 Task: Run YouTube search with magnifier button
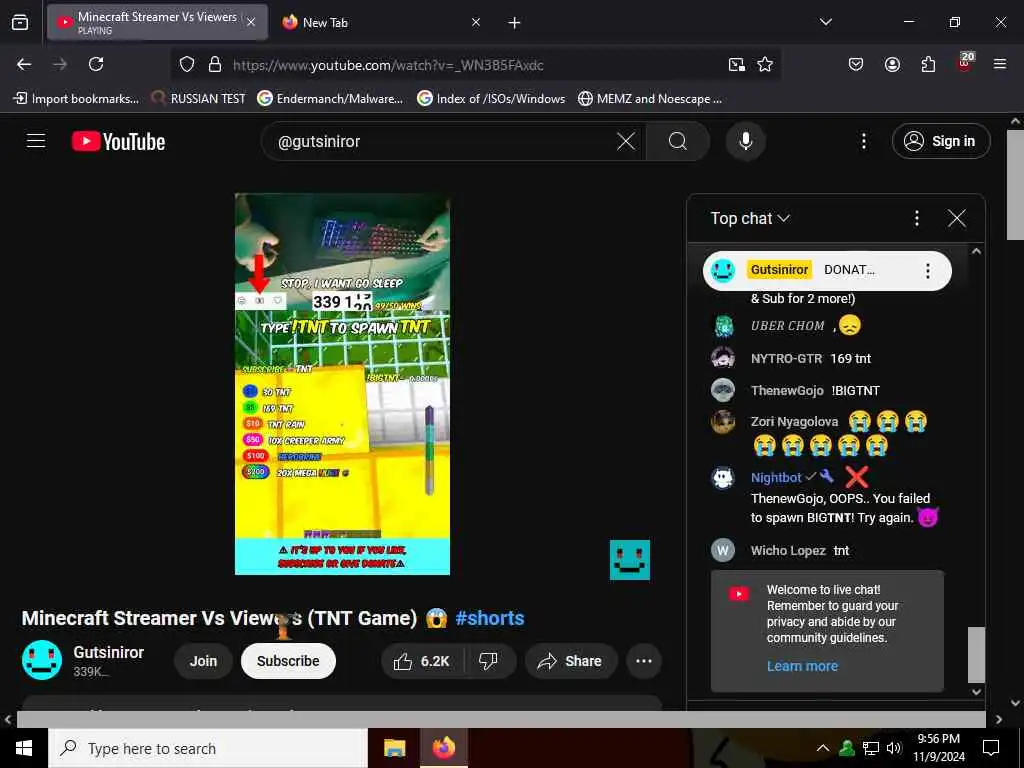pos(678,141)
